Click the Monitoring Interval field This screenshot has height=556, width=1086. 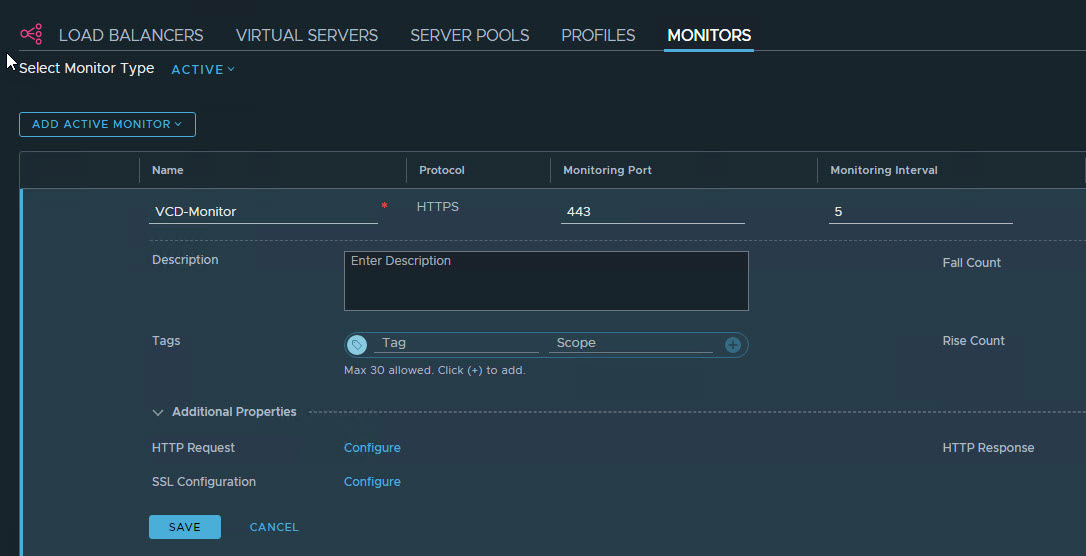pos(919,211)
